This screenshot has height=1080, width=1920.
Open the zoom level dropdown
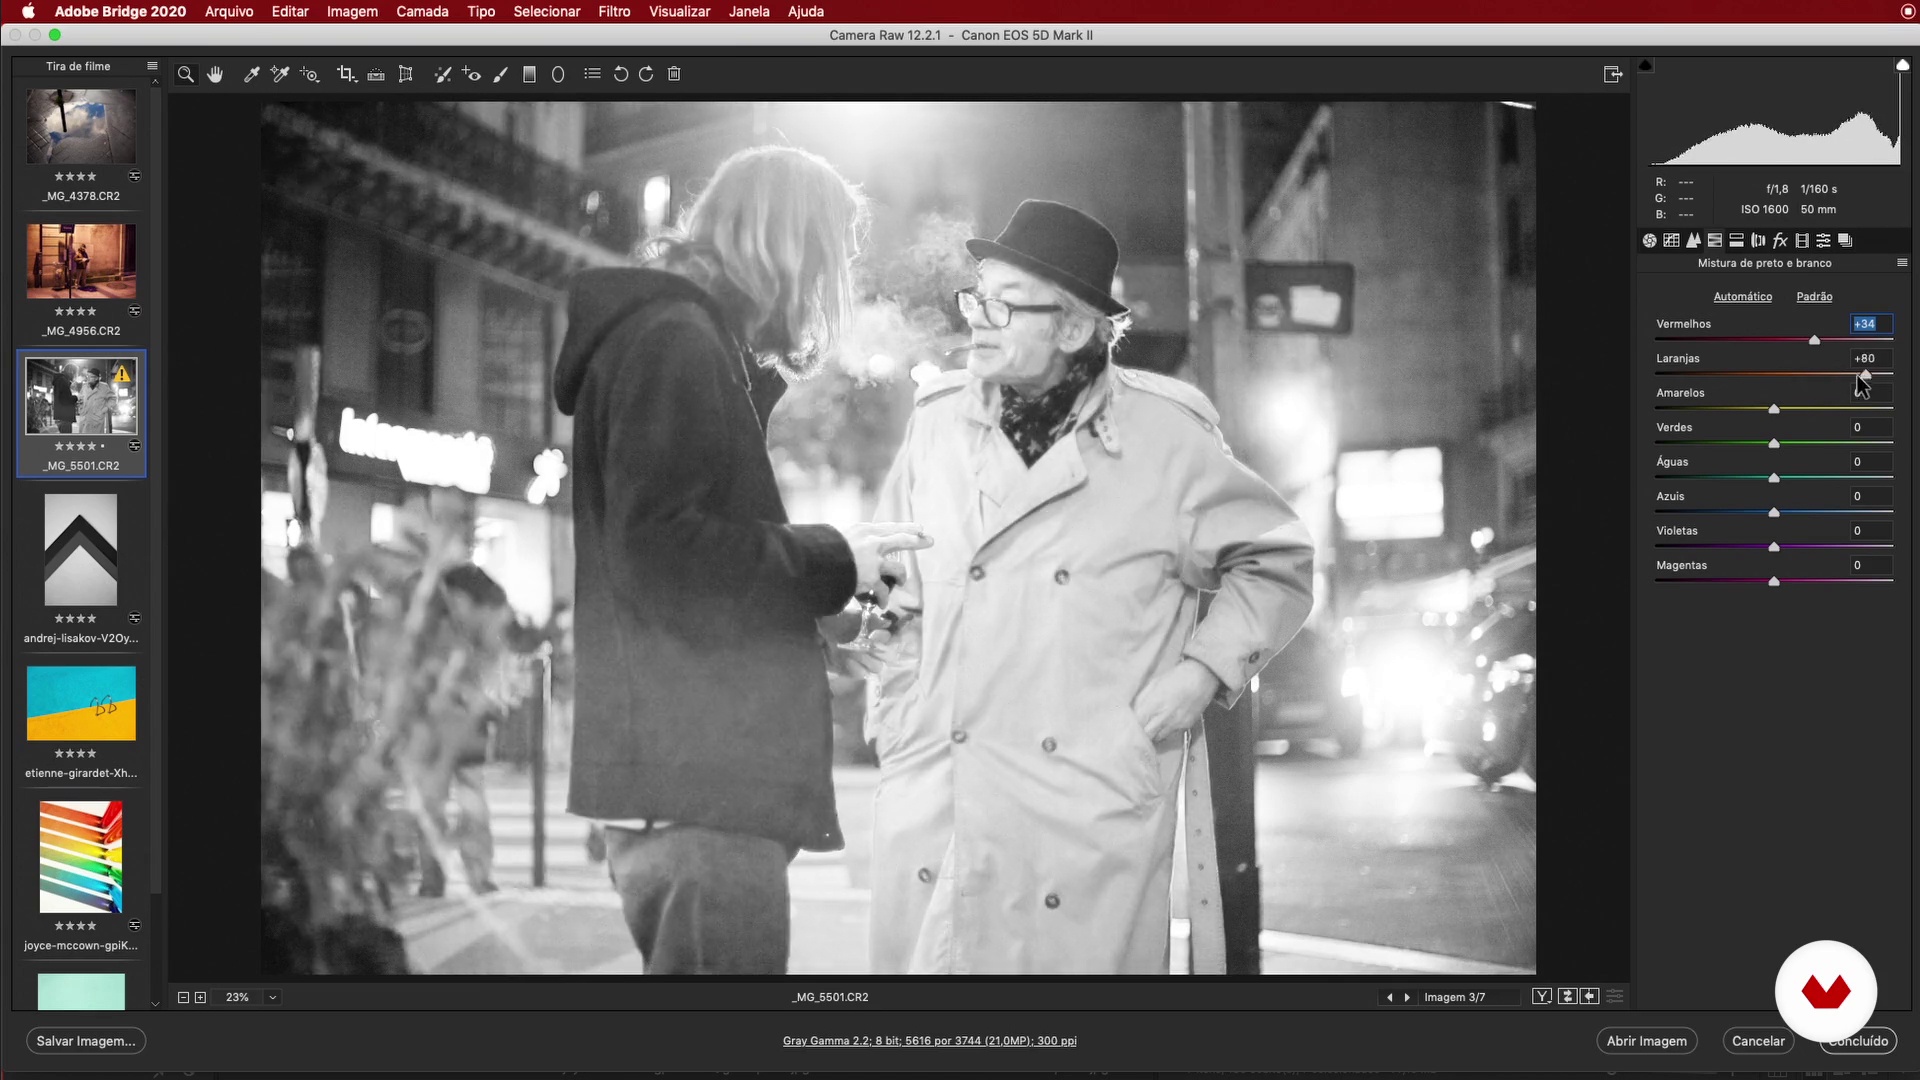pyautogui.click(x=272, y=997)
